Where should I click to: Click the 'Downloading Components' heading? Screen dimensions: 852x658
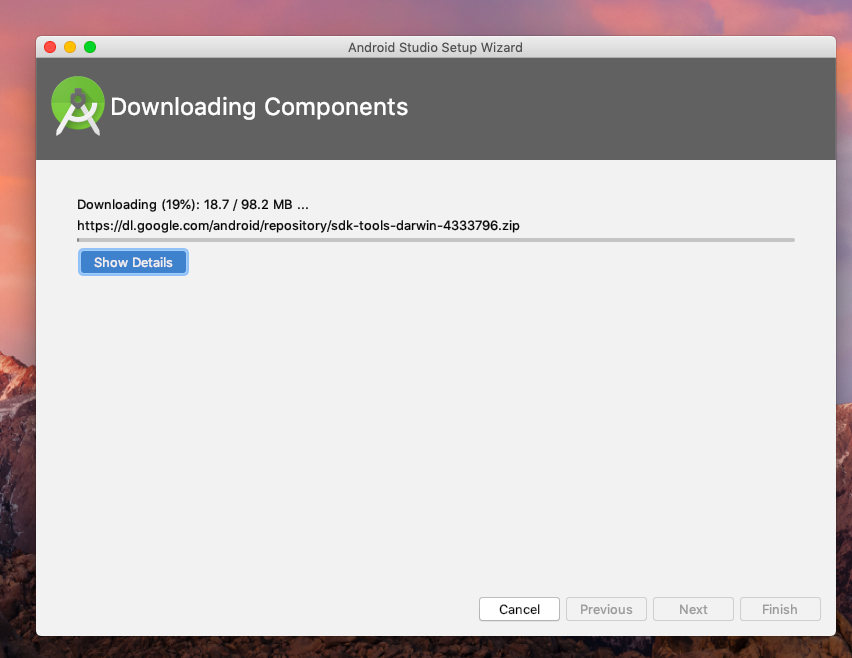(x=259, y=106)
